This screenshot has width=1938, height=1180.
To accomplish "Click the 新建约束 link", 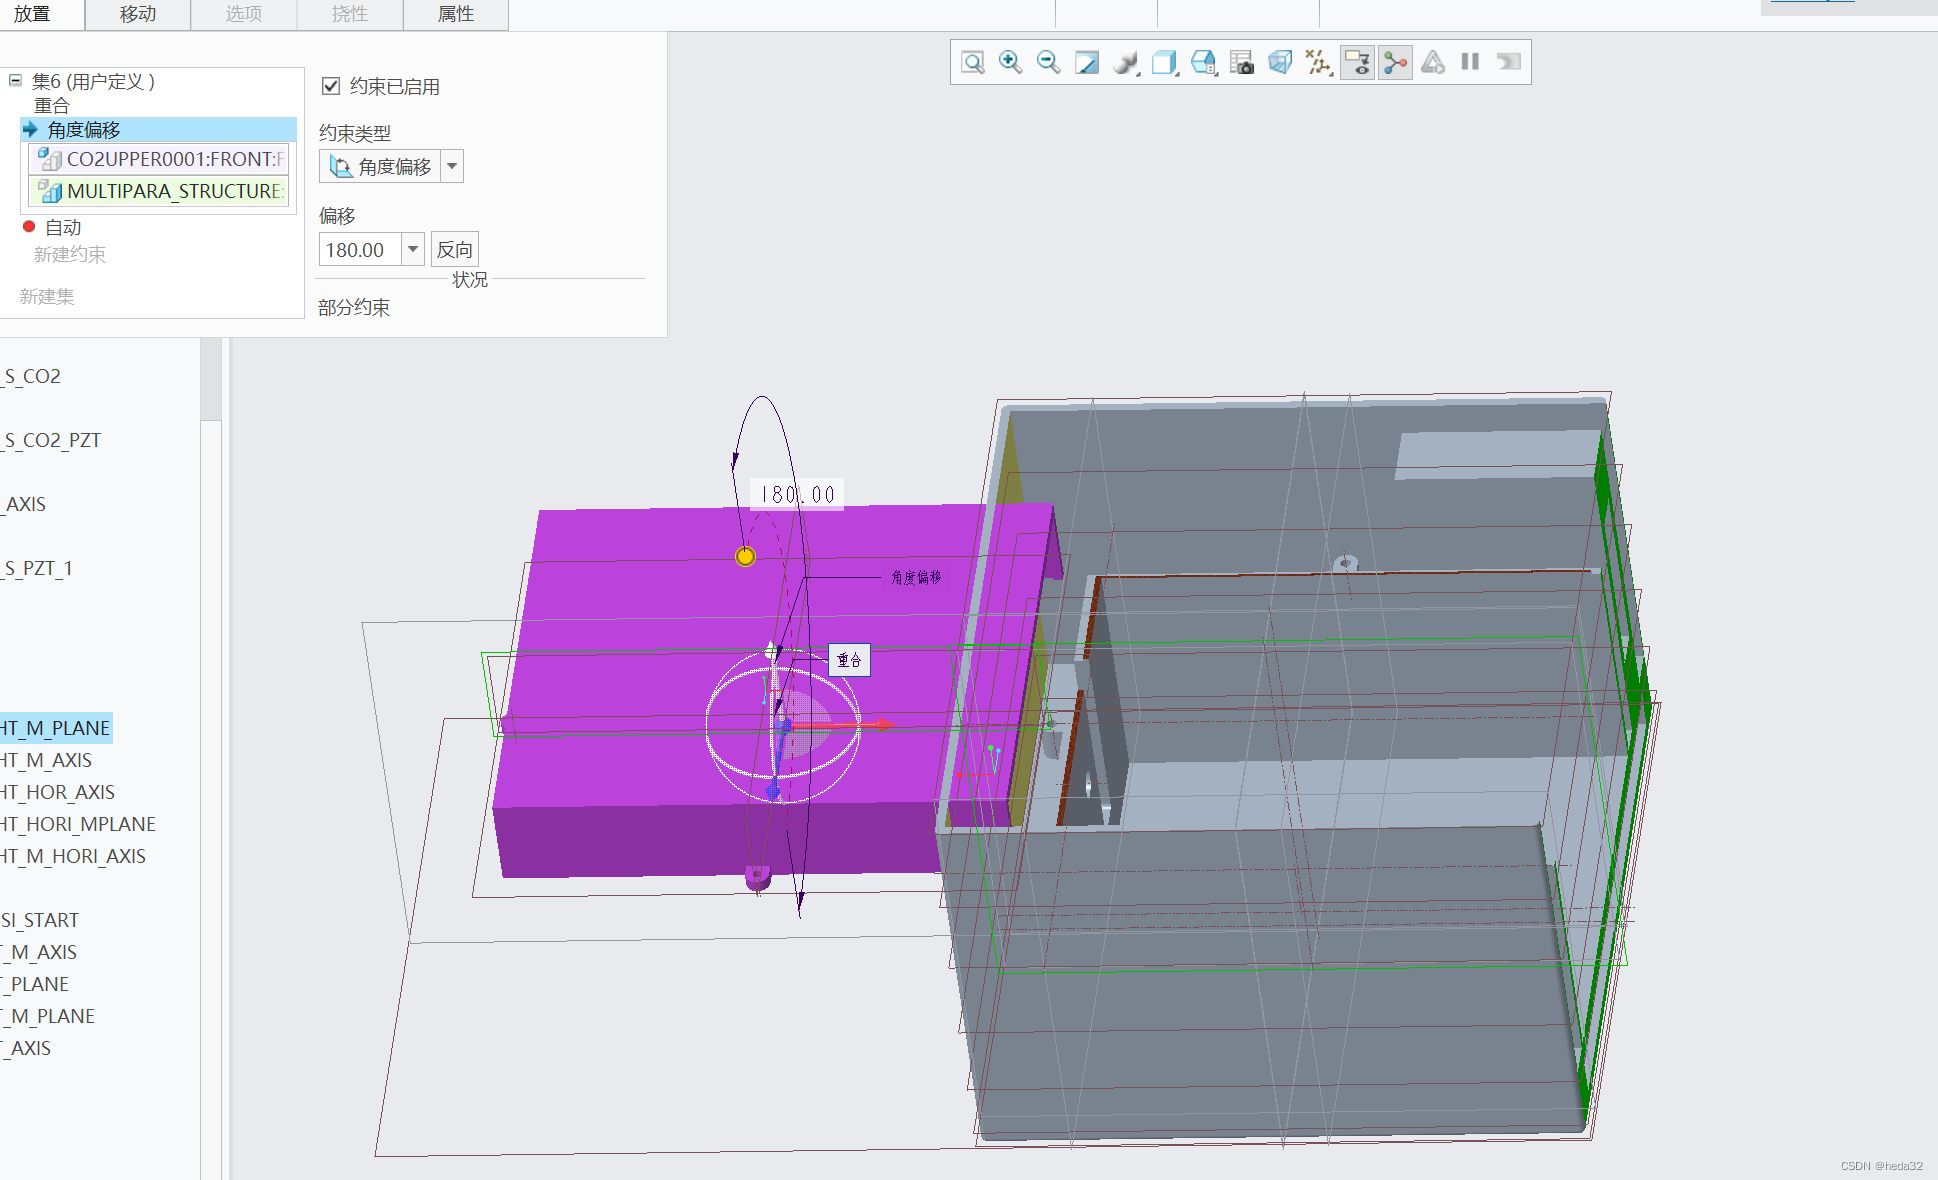I will coord(69,254).
